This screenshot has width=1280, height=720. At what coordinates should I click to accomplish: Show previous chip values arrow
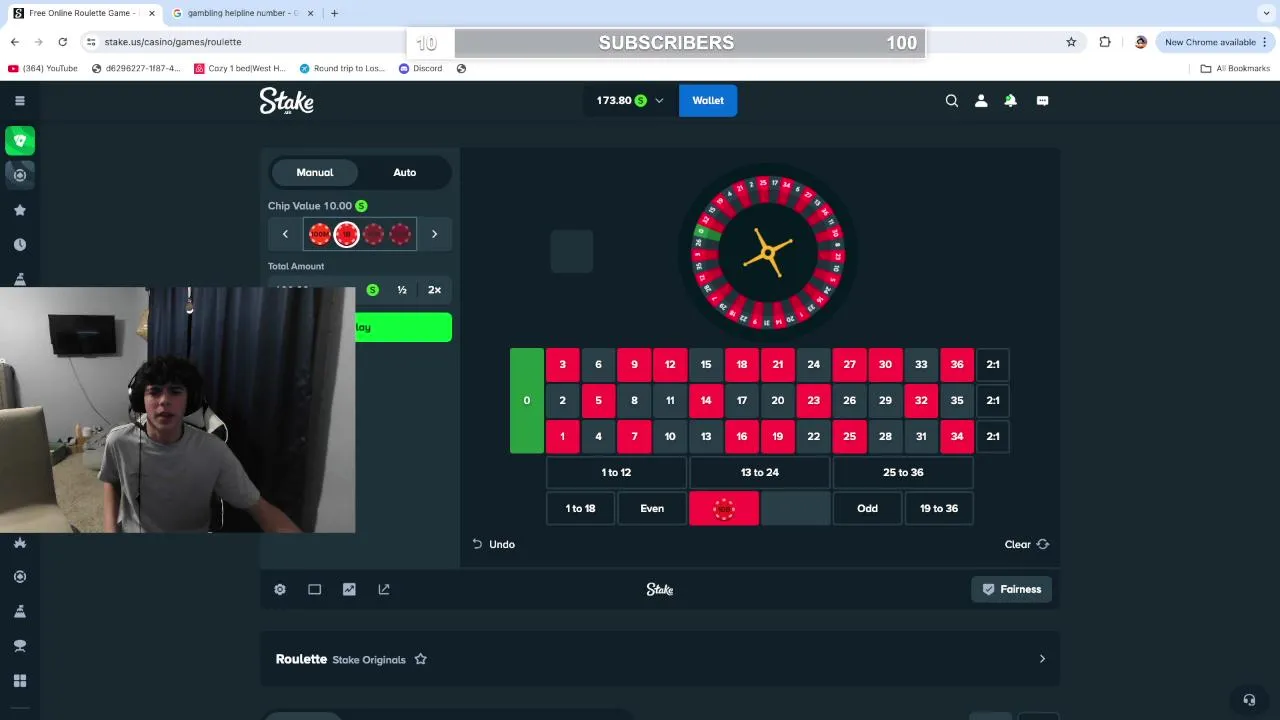(x=285, y=234)
